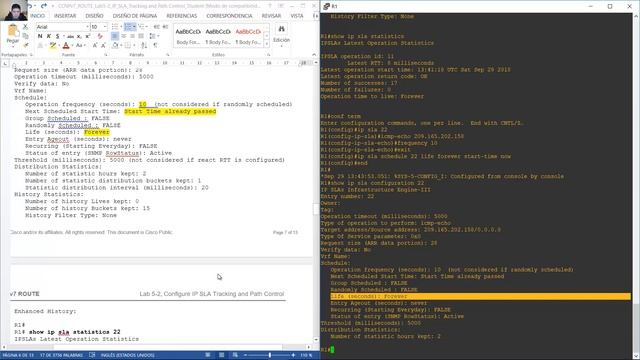Image resolution: width=640 pixels, height=360 pixels.
Task: Toggle italic (K) formatting
Action: [49, 36]
